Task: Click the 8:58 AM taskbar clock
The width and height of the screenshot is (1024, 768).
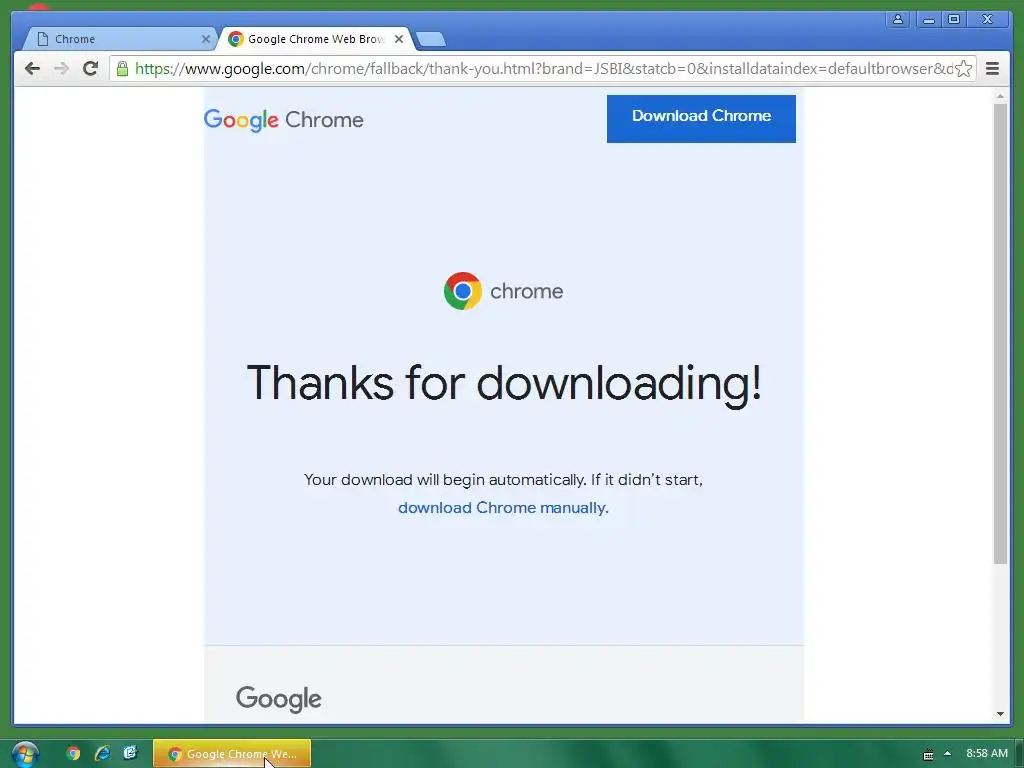Action: tap(987, 753)
